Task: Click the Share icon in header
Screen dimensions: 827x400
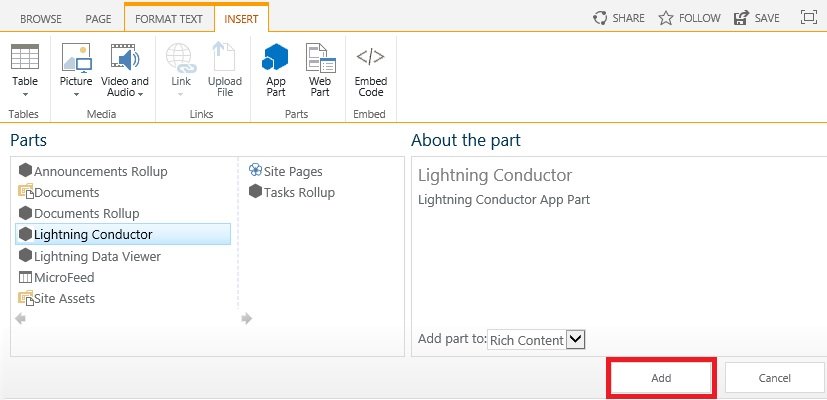Action: click(600, 18)
